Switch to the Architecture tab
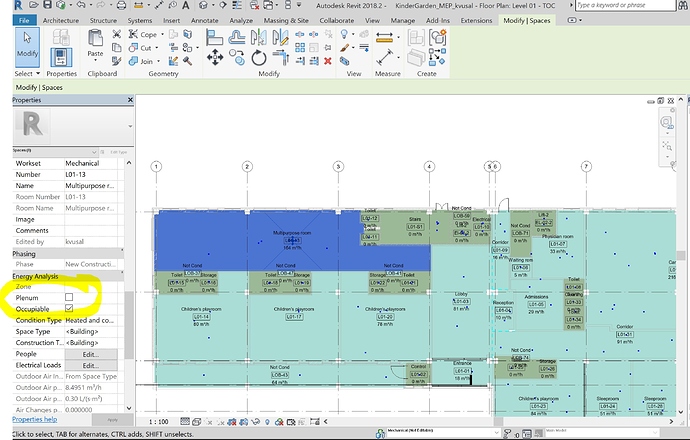Image resolution: width=690 pixels, height=440 pixels. (61, 20)
